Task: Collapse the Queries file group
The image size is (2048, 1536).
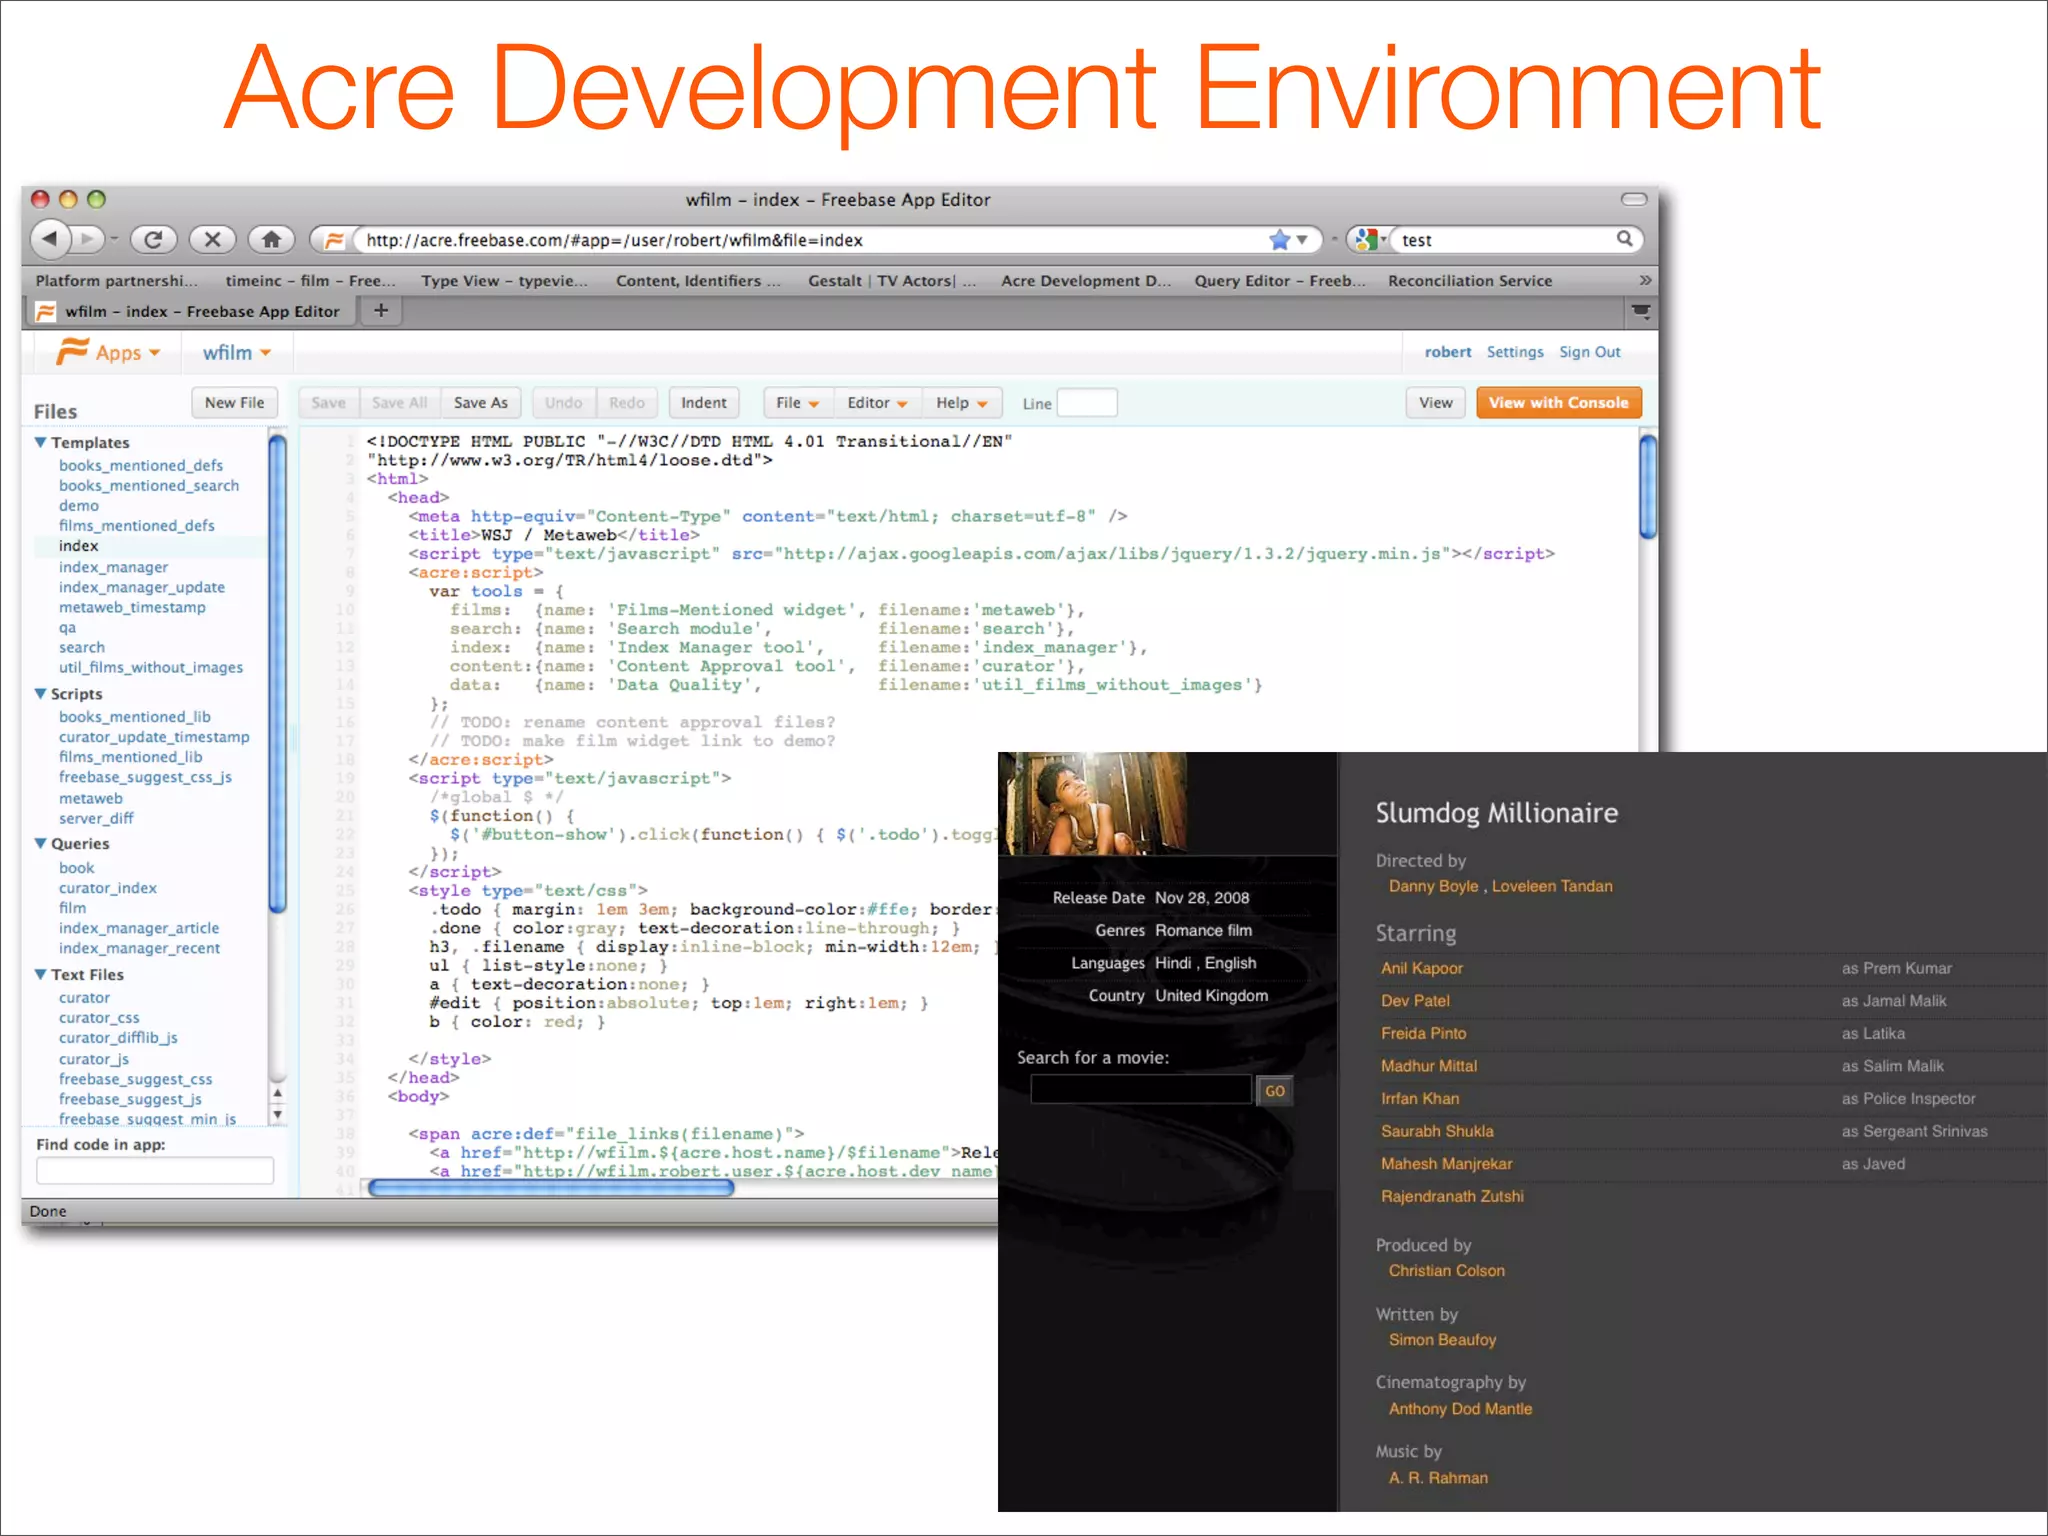Action: click(41, 843)
